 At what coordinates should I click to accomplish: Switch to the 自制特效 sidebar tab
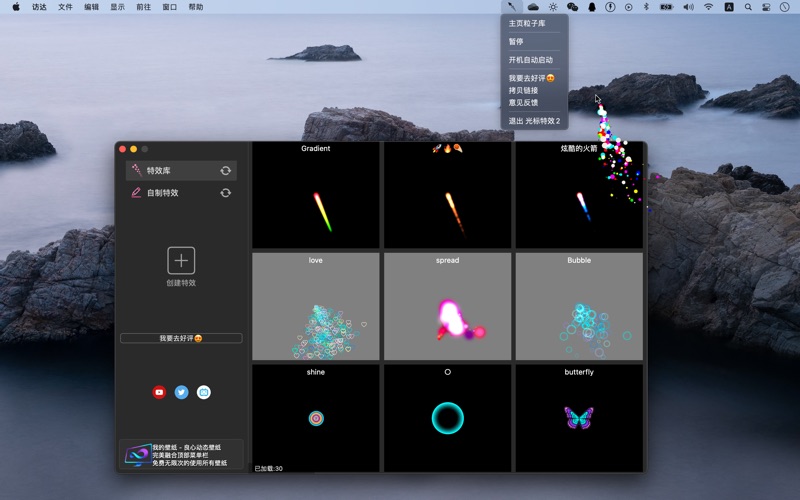click(162, 193)
